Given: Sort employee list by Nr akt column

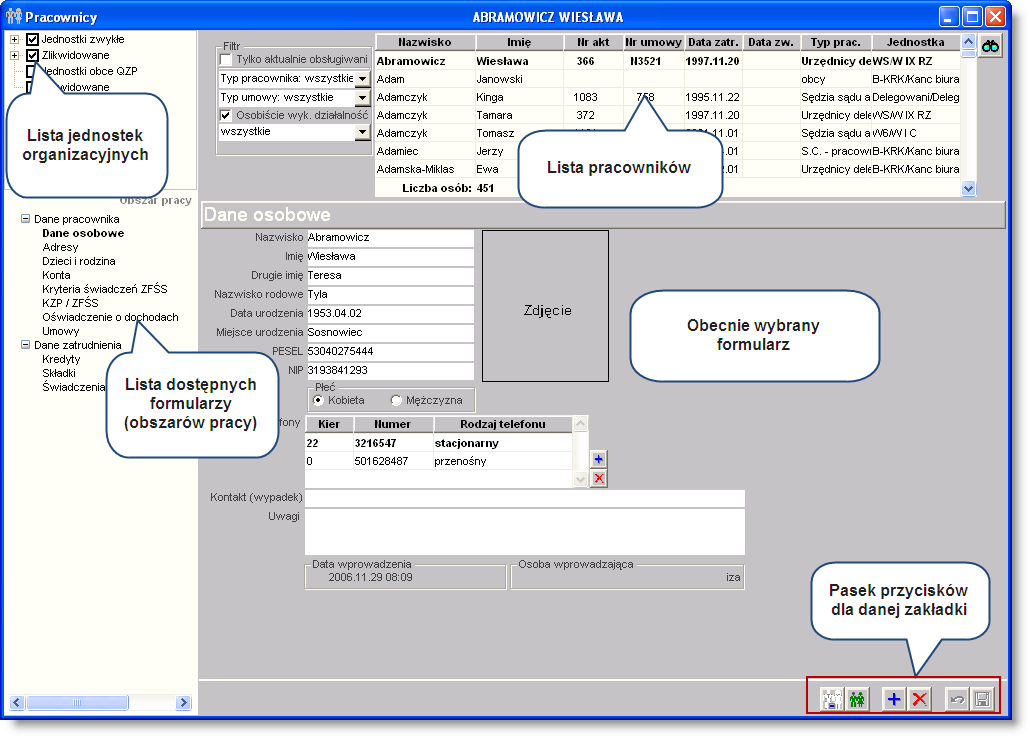Looking at the screenshot, I should 593,42.
